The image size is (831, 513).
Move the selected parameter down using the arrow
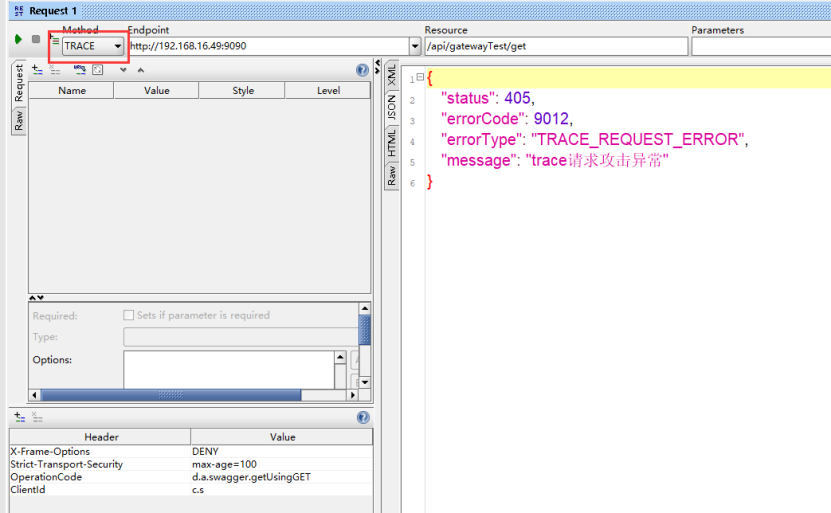click(123, 70)
